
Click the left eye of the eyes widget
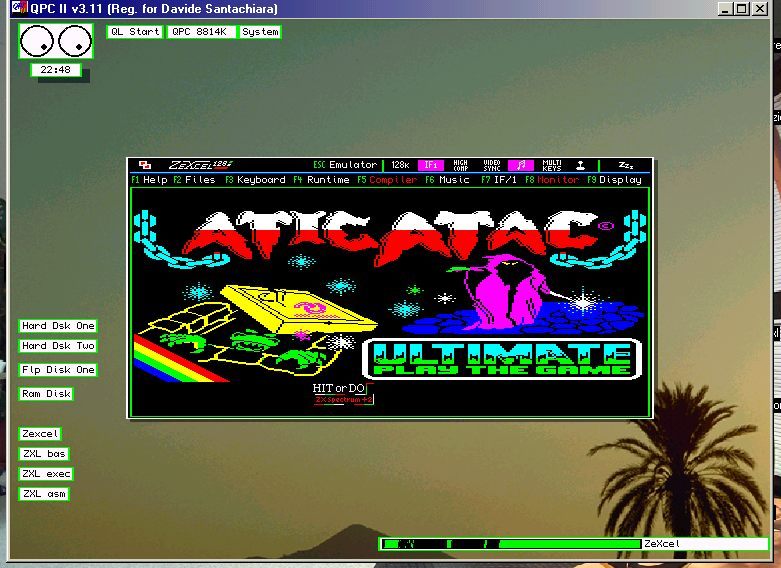(37, 41)
